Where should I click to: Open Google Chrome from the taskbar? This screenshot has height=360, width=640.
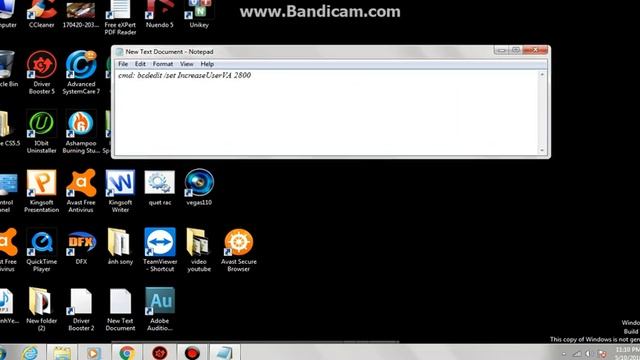[127, 353]
